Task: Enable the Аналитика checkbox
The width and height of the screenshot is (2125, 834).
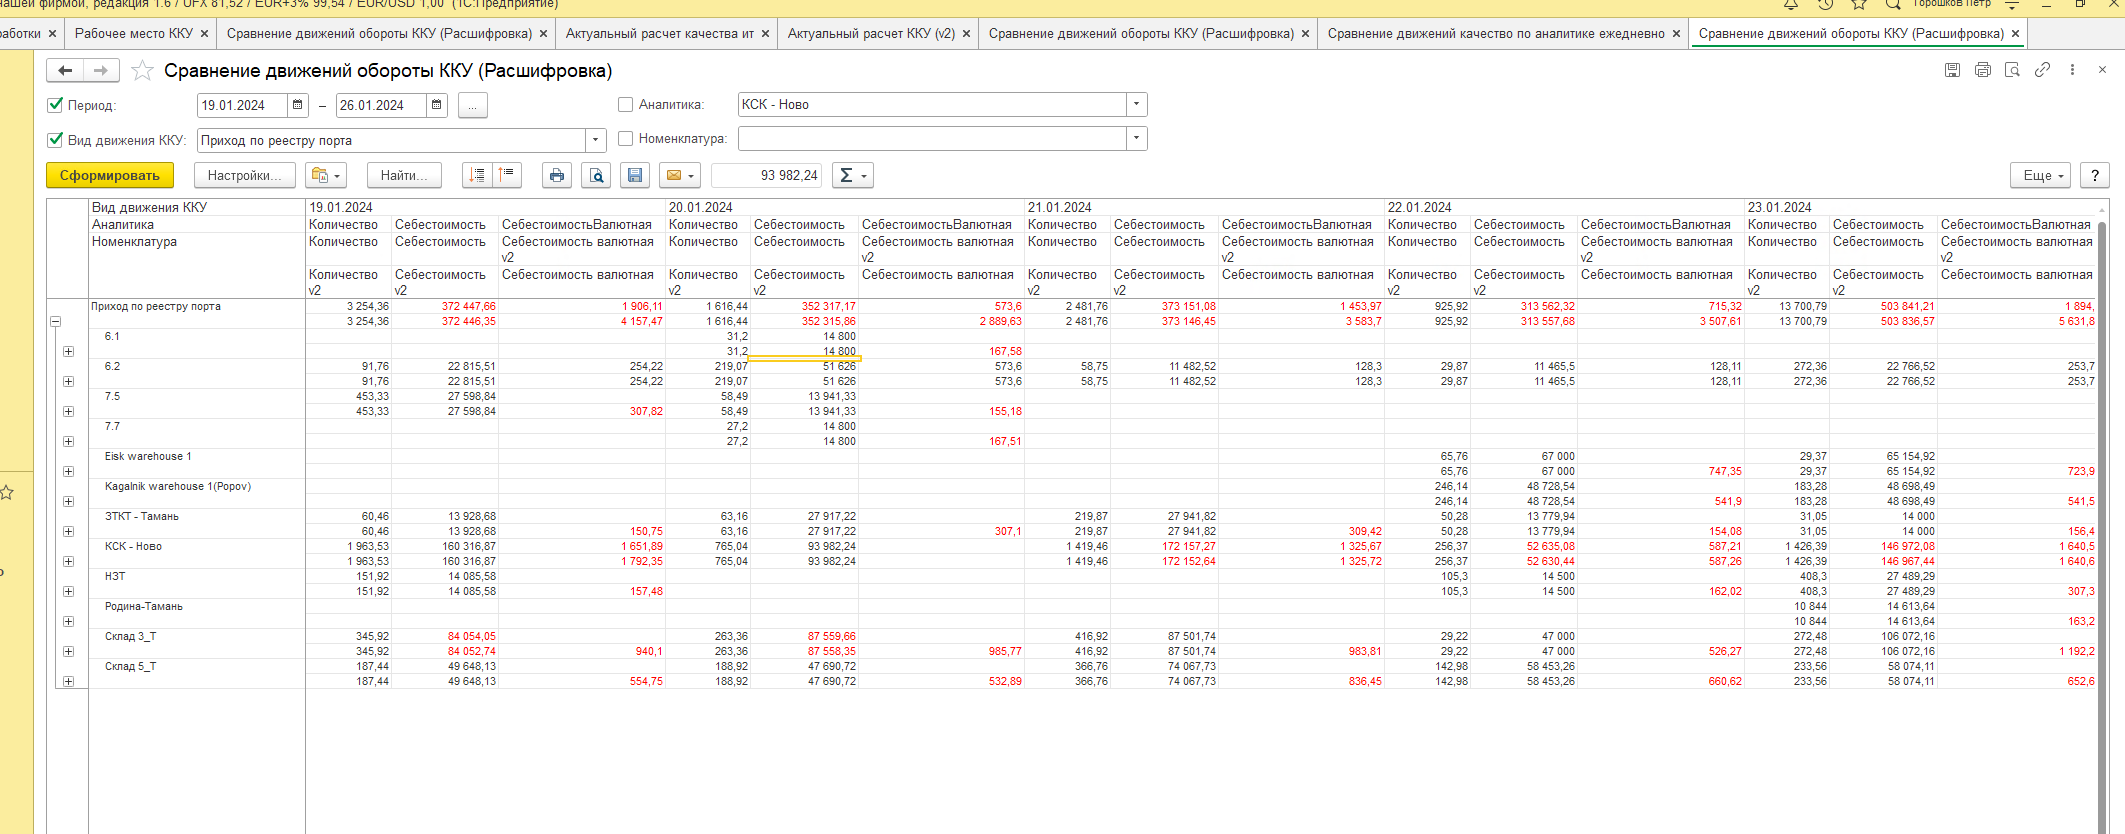Action: (x=626, y=105)
